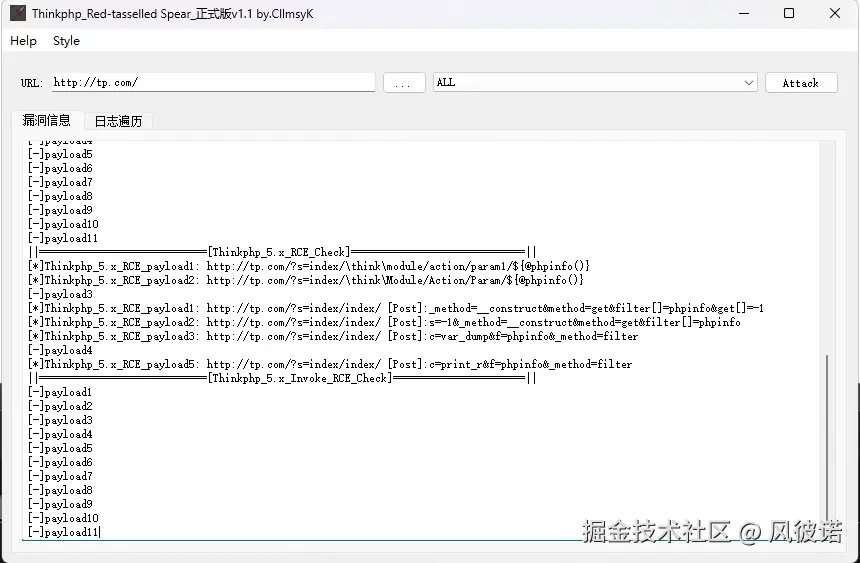Open the Style menu
Screen dimensions: 860x563
pos(66,41)
